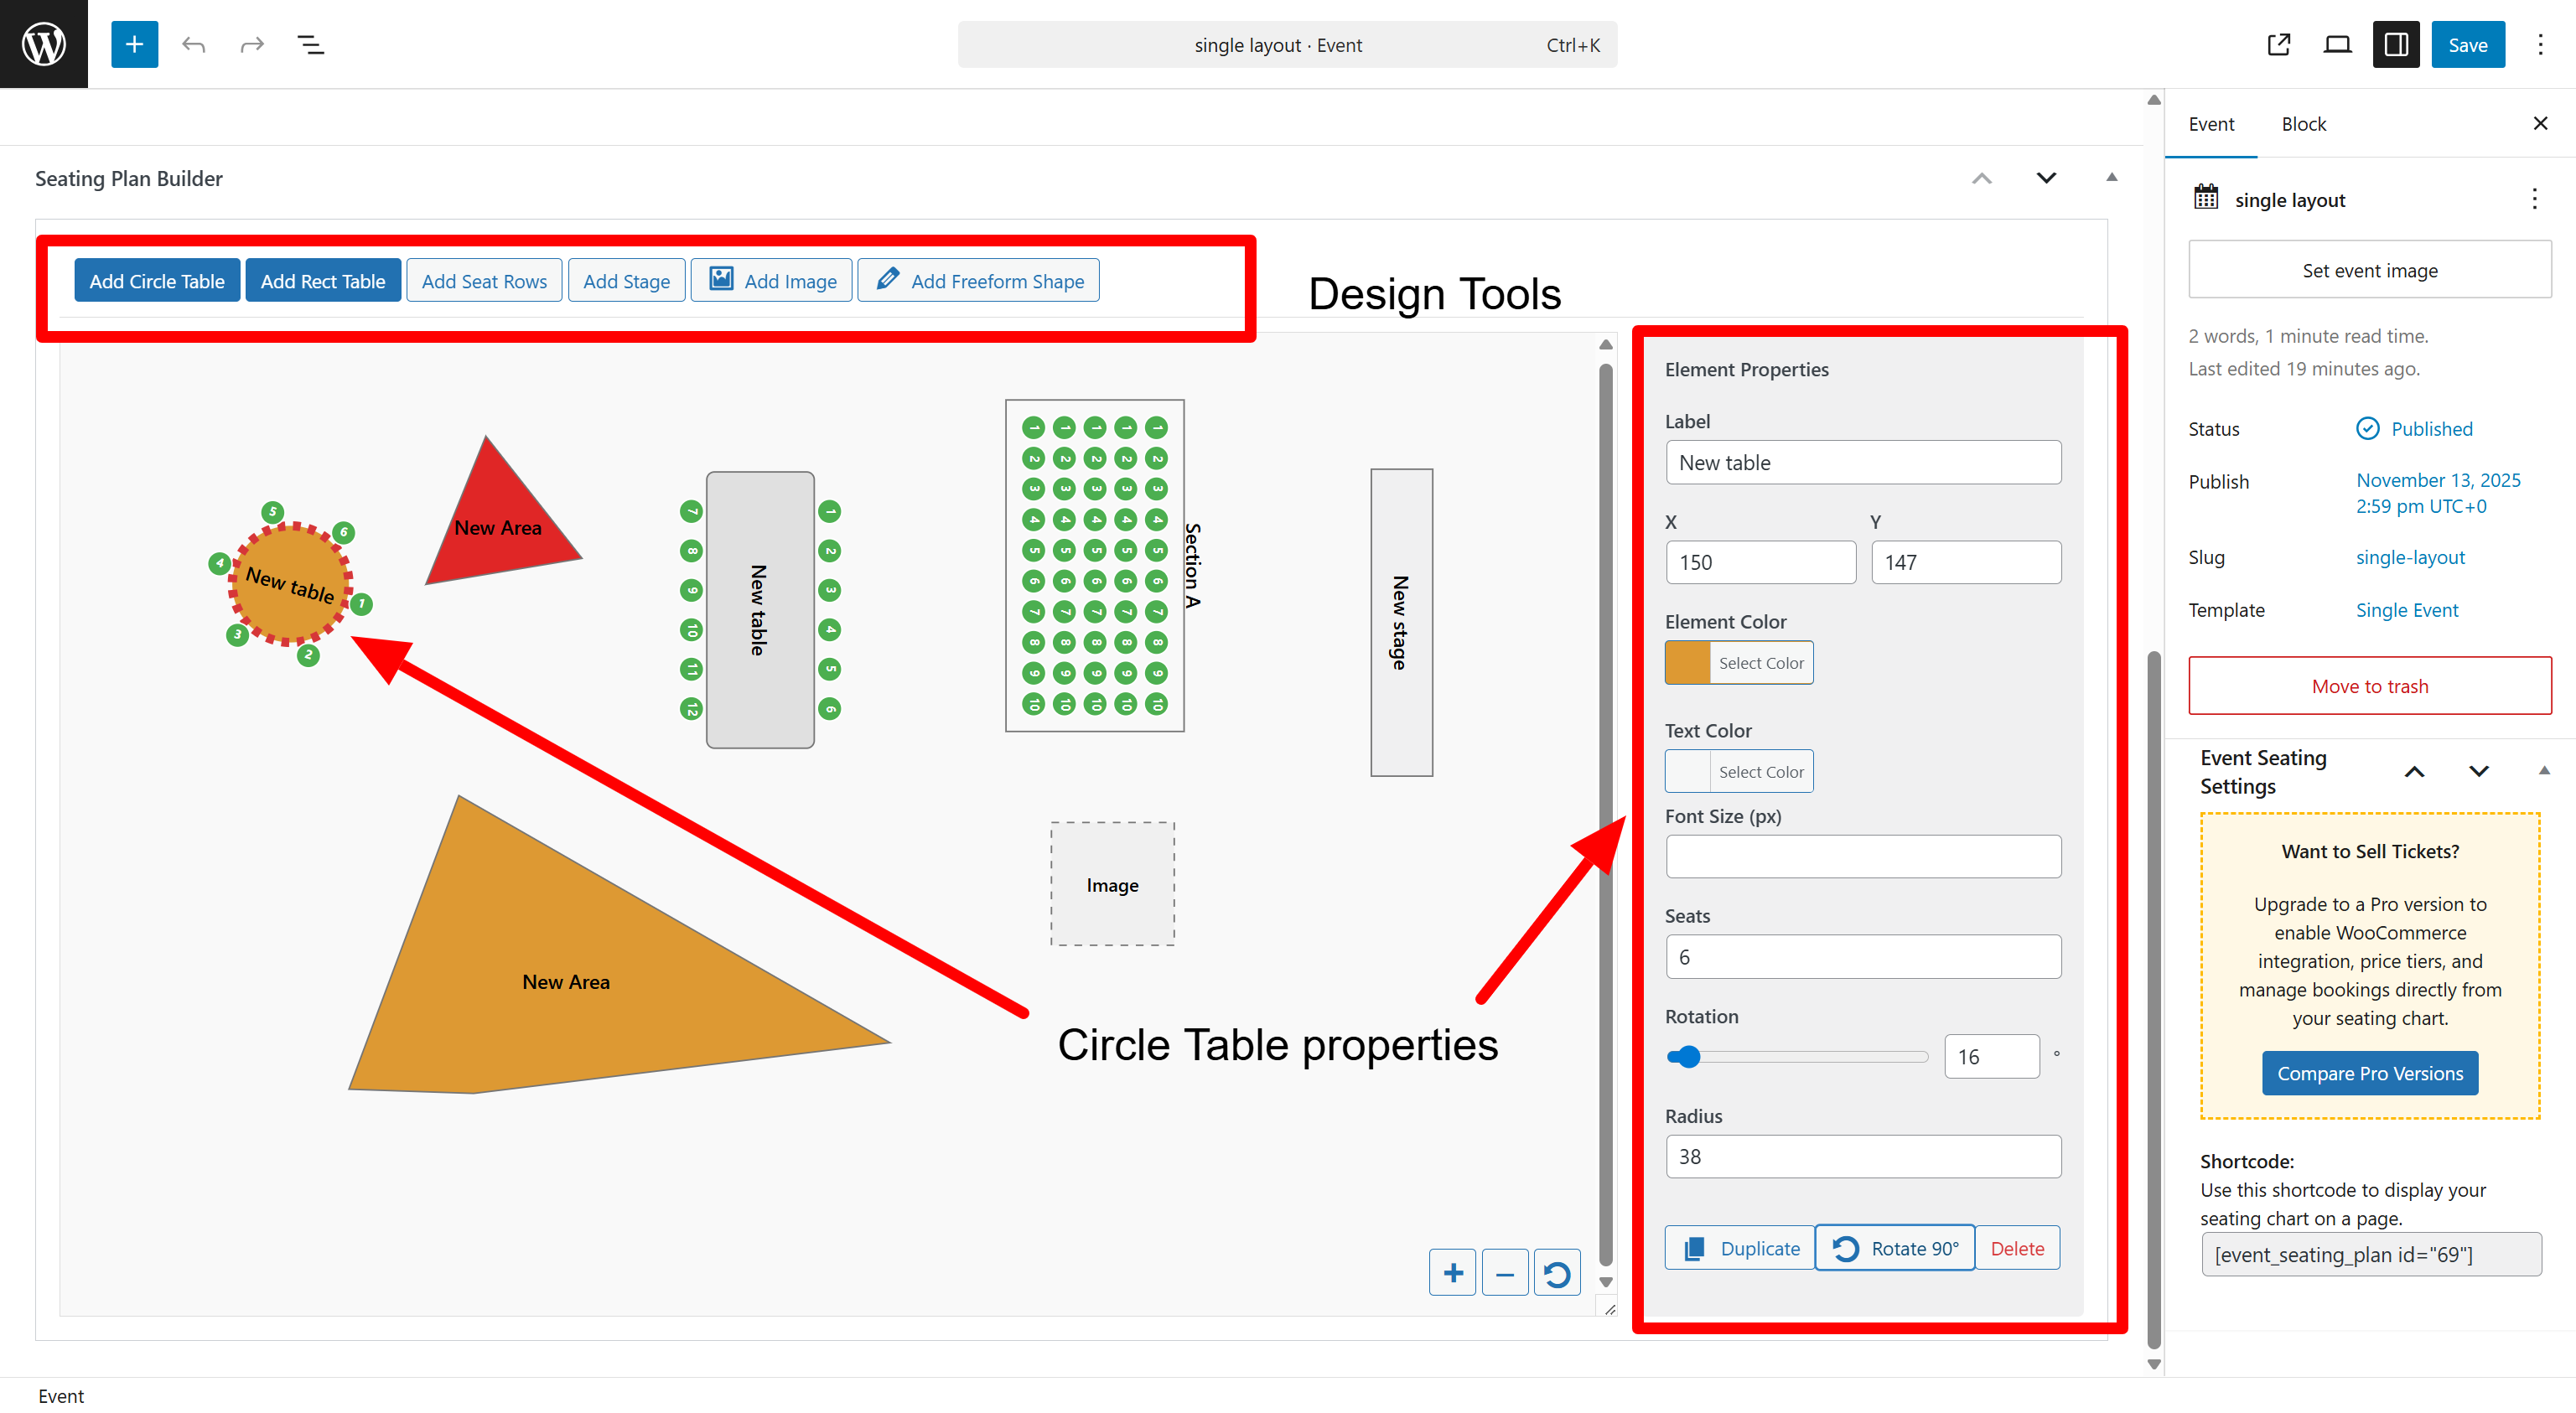
Task: Click the reset view icon below the canvas
Action: [x=1557, y=1272]
